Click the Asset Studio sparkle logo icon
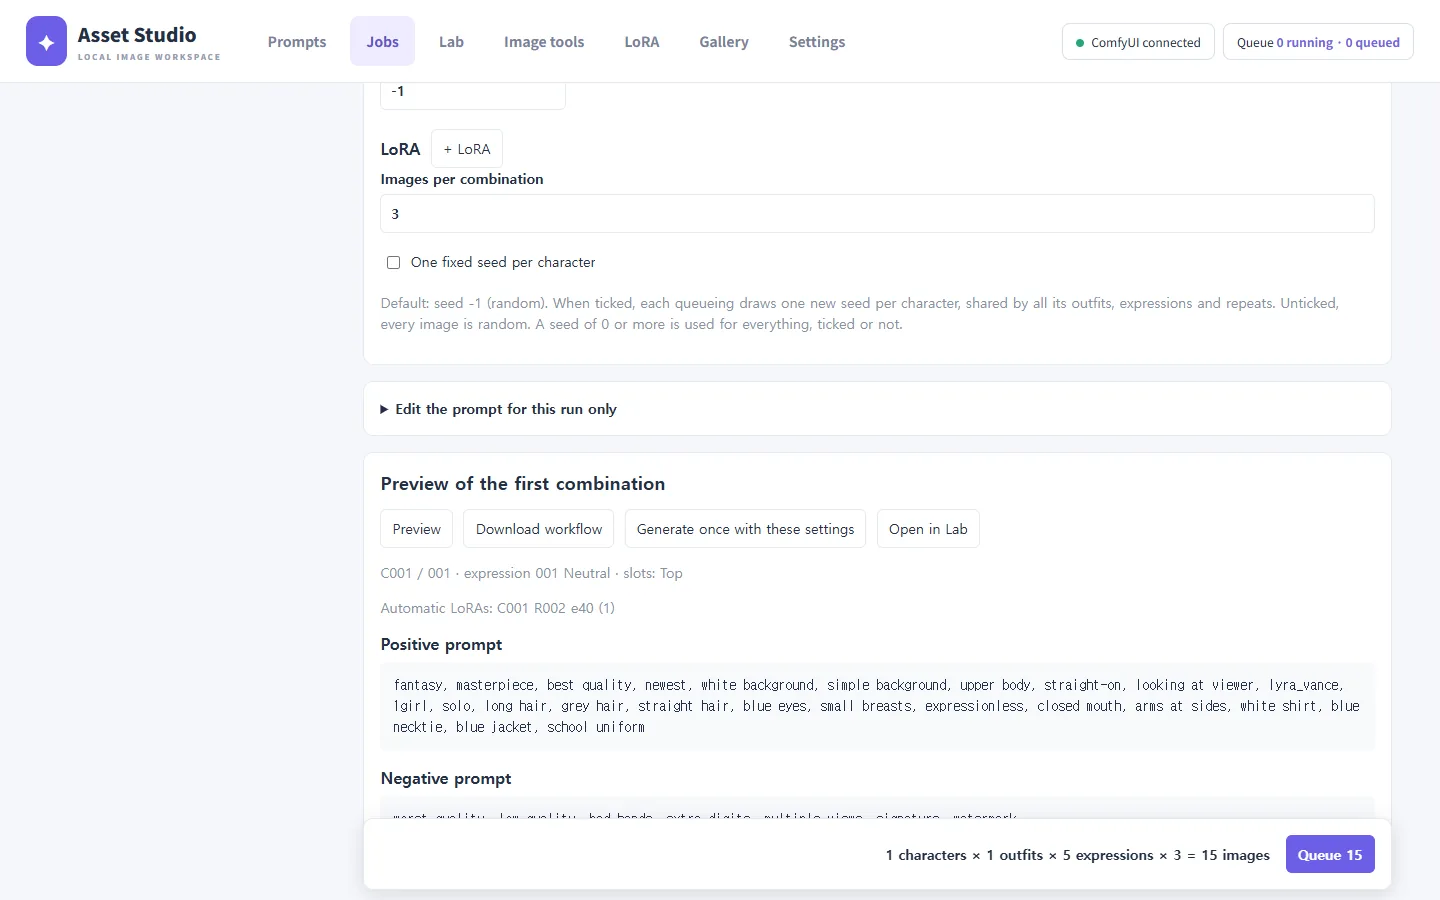Screen dimensions: 1440x900 (46, 41)
